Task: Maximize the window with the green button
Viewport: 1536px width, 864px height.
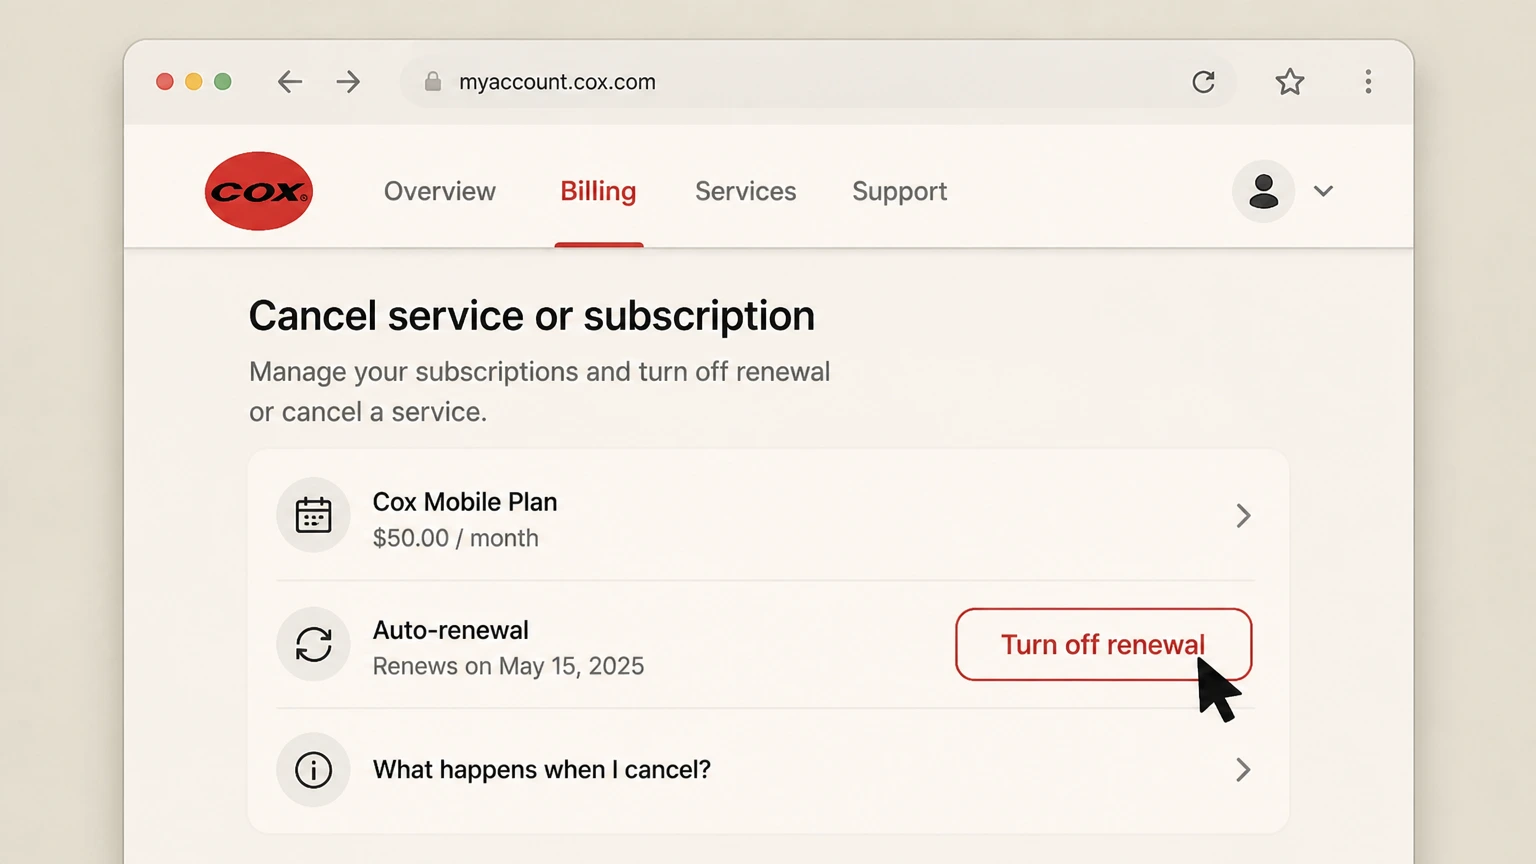Action: click(x=223, y=82)
